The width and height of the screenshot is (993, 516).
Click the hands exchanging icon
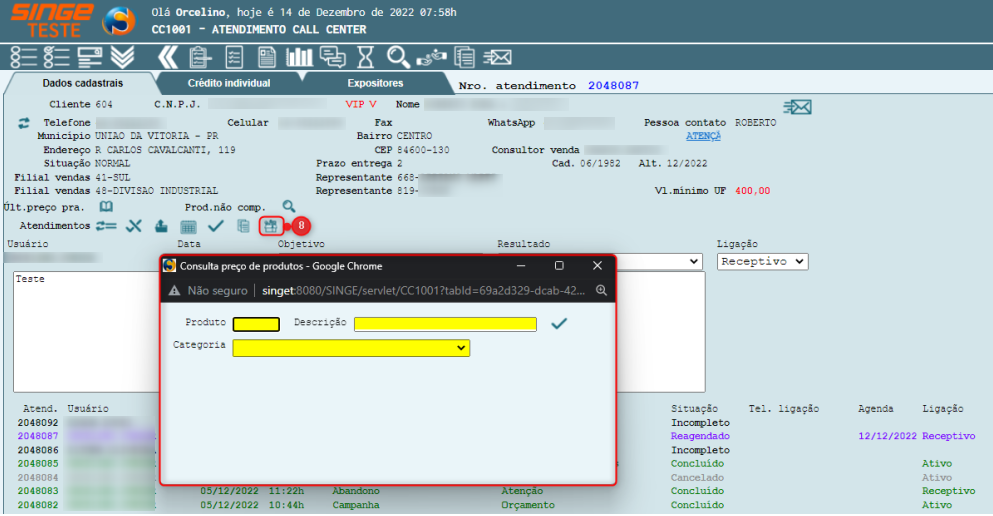(x=431, y=58)
